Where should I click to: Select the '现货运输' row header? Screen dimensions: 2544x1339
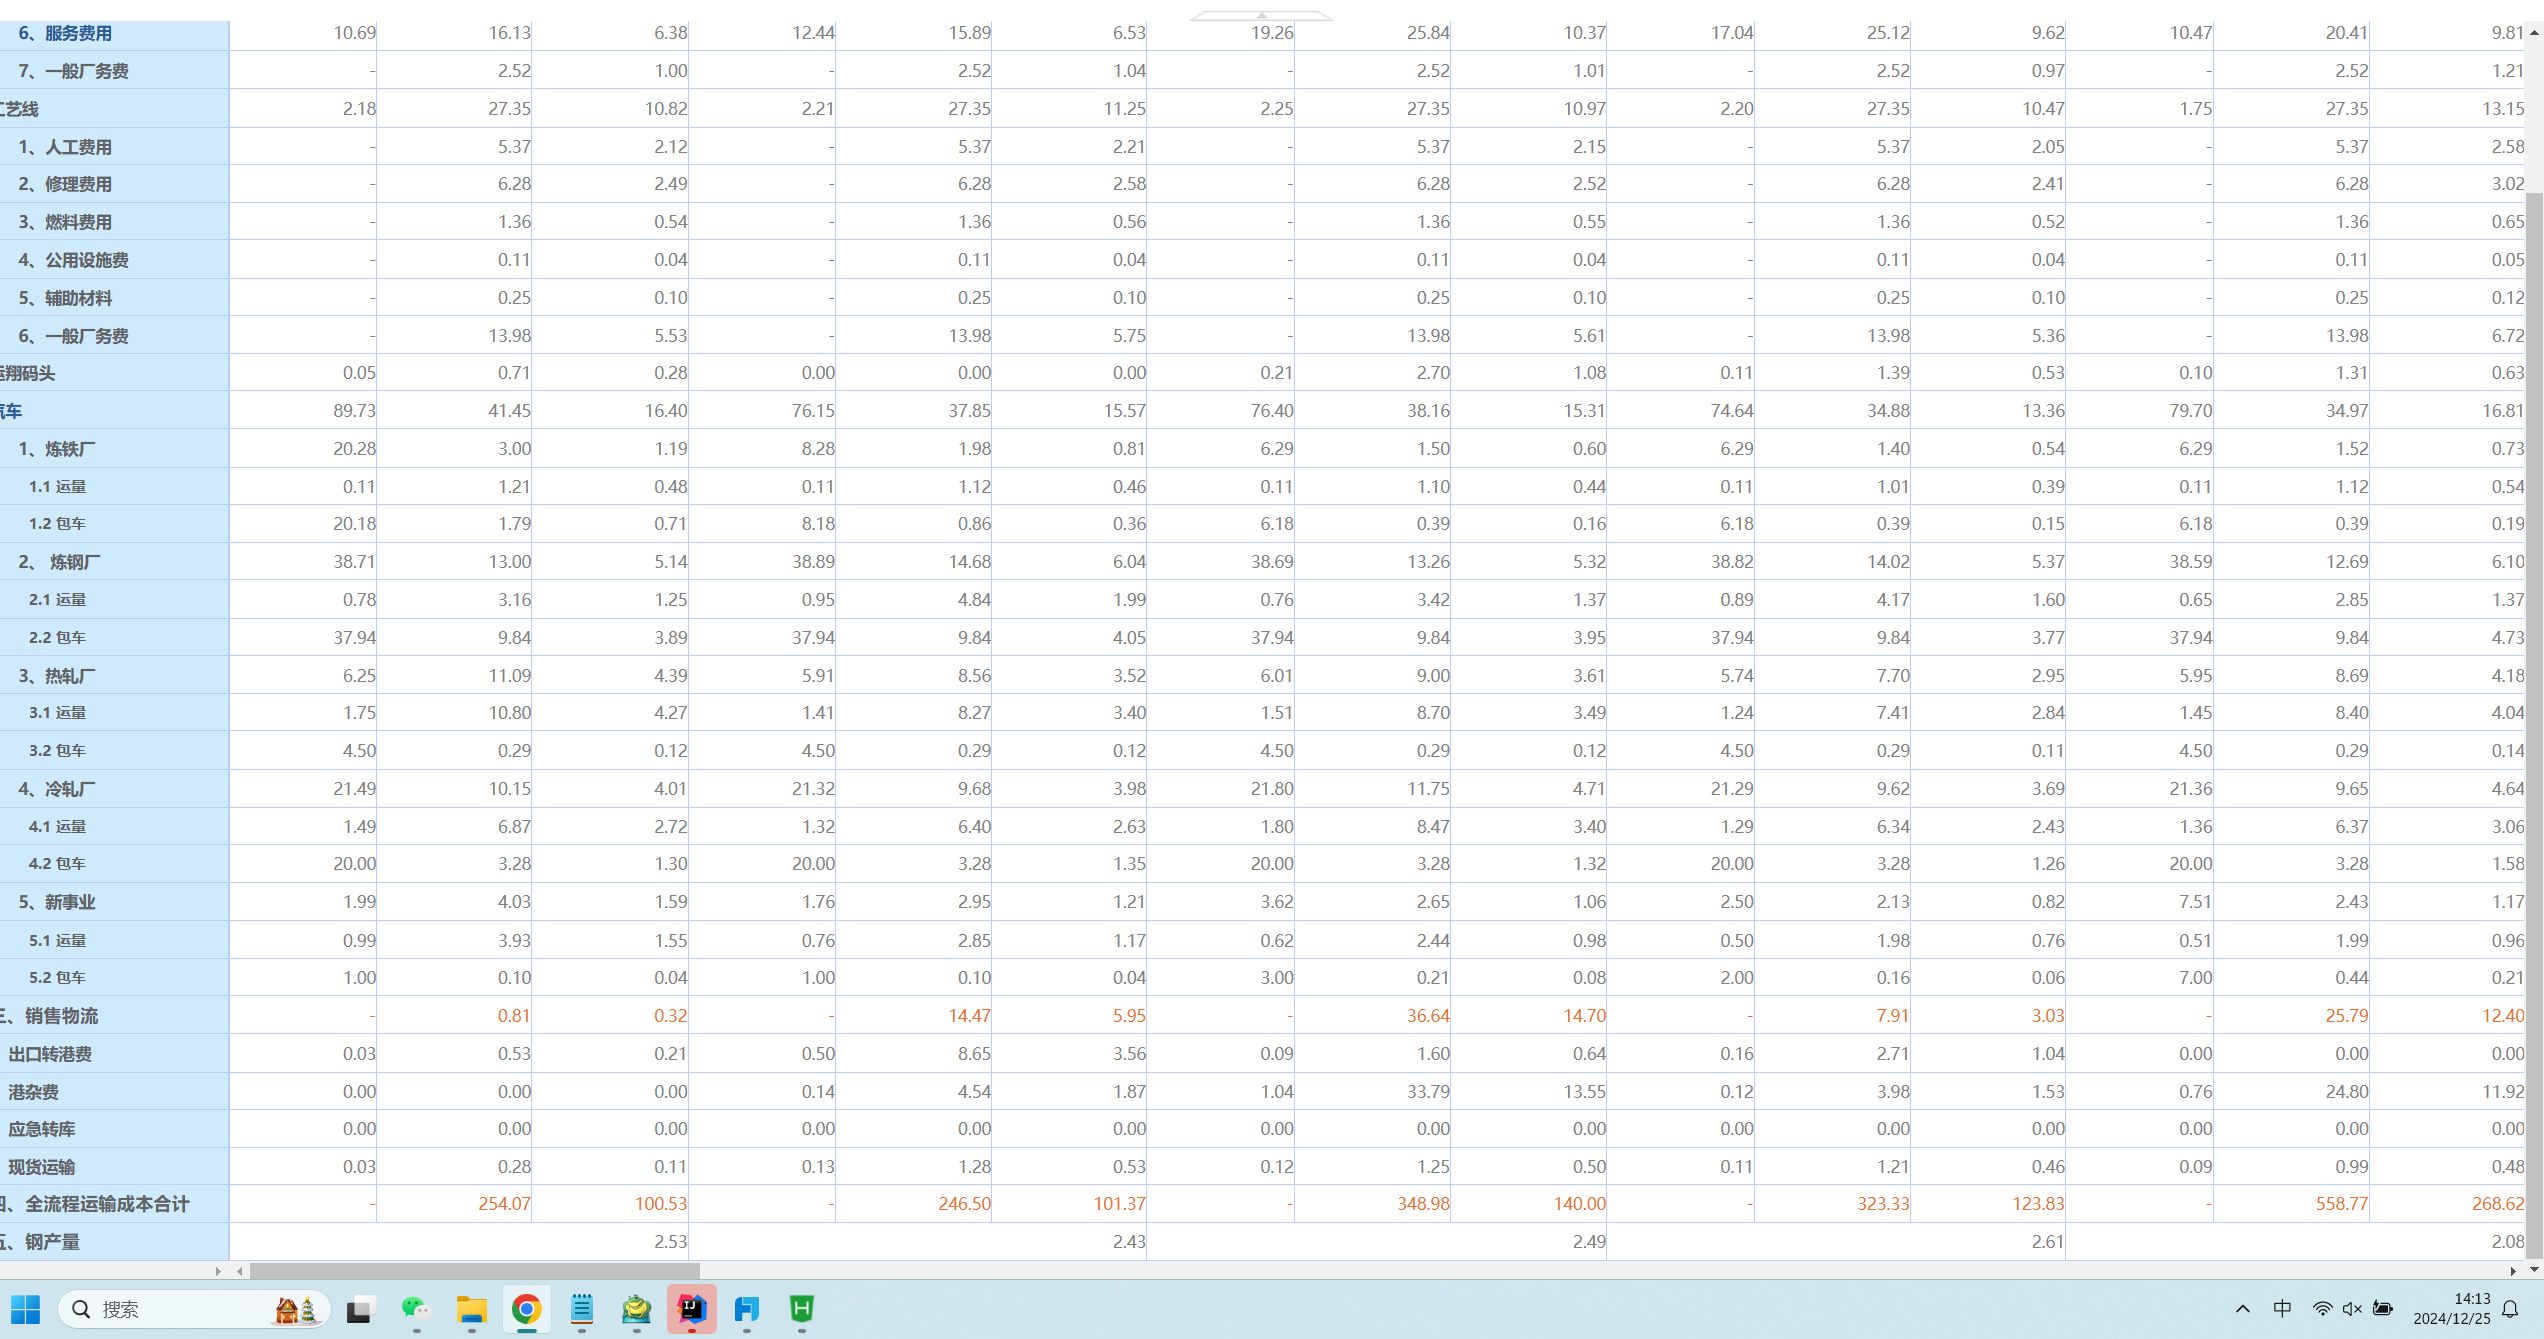(115, 1167)
